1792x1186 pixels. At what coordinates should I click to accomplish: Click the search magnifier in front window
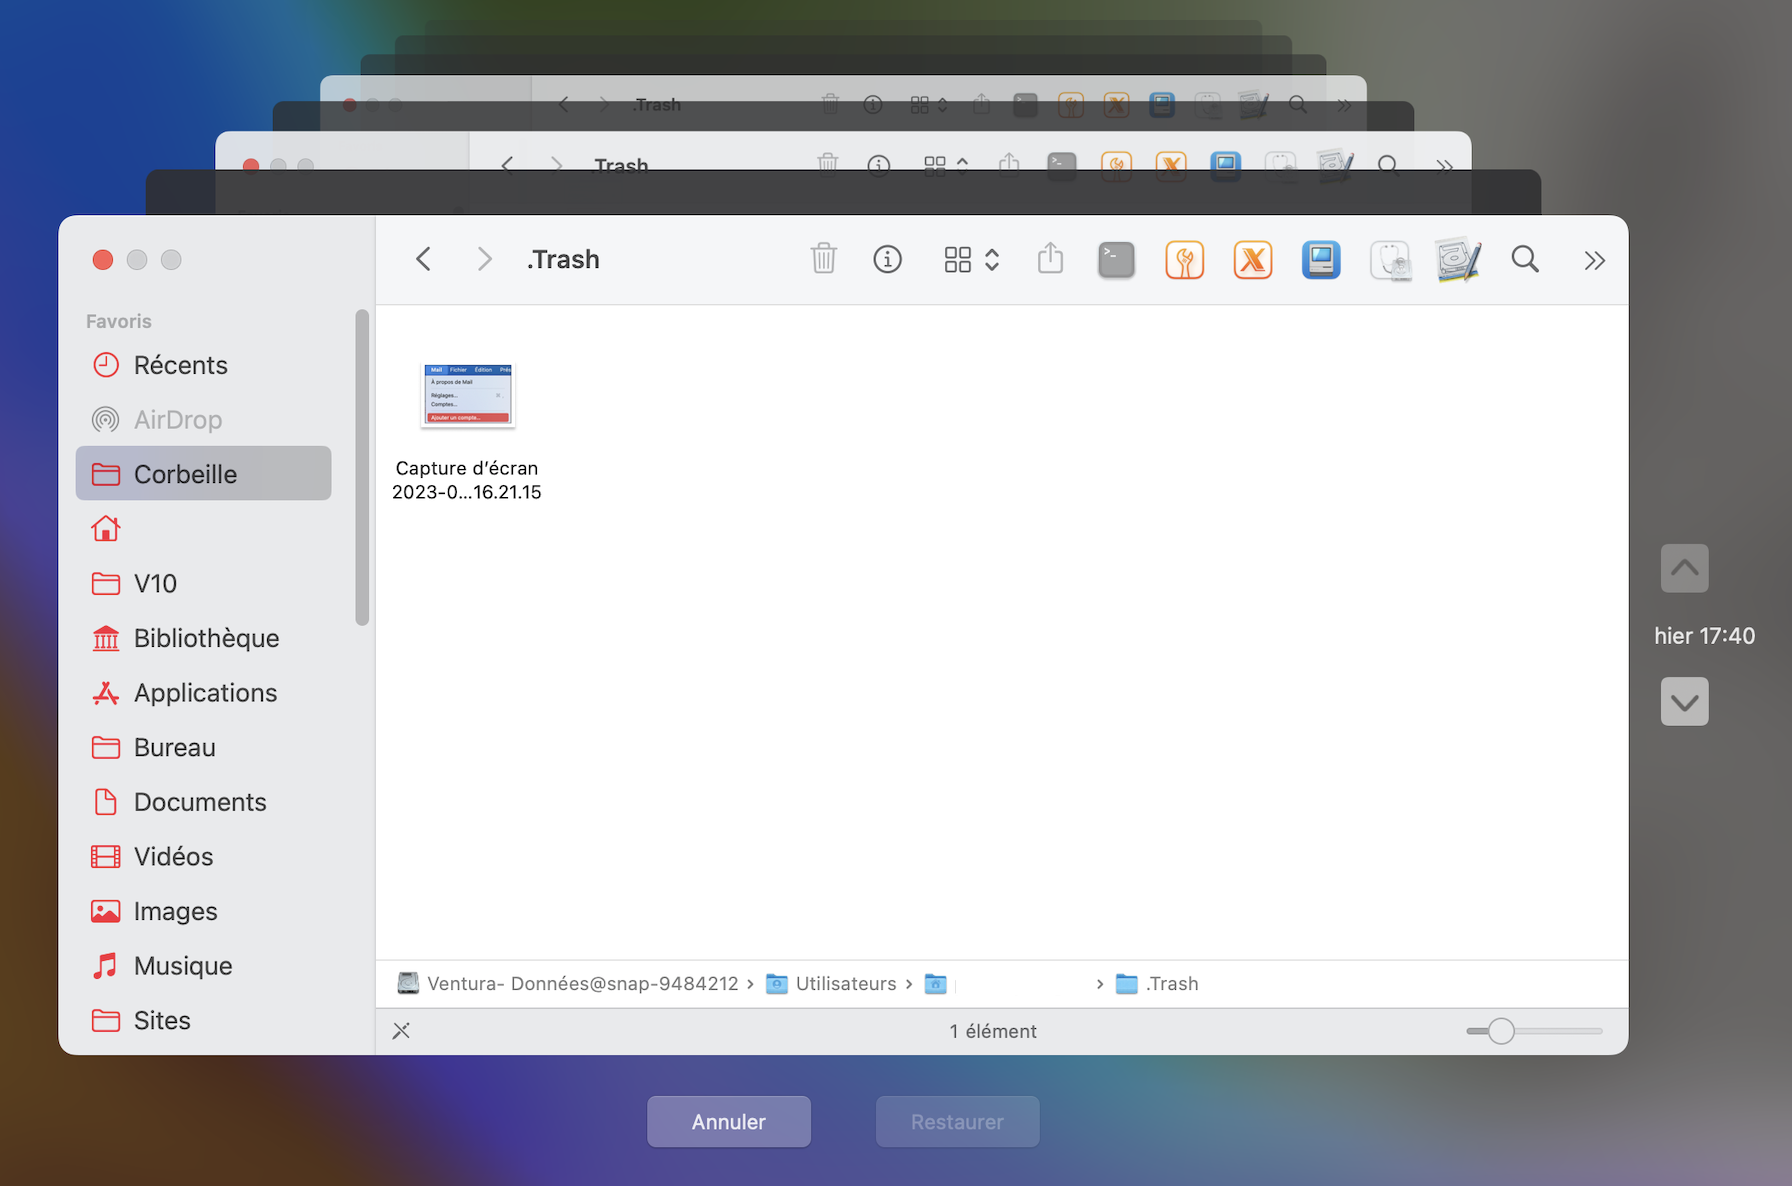click(1525, 260)
